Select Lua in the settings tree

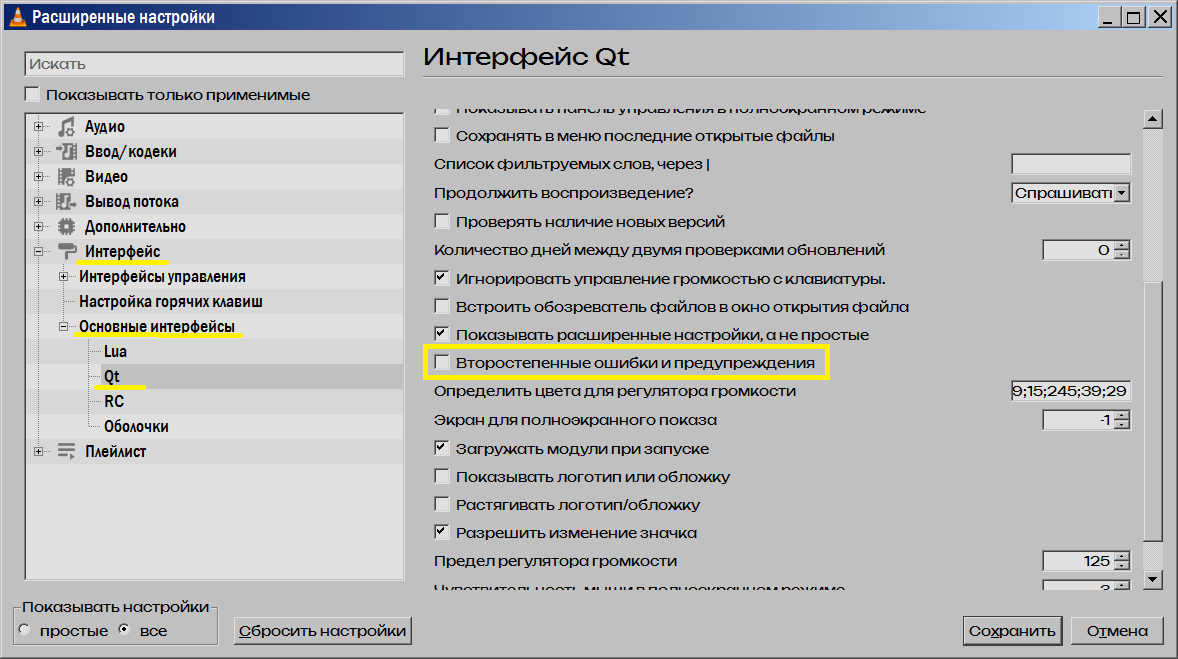(x=115, y=352)
